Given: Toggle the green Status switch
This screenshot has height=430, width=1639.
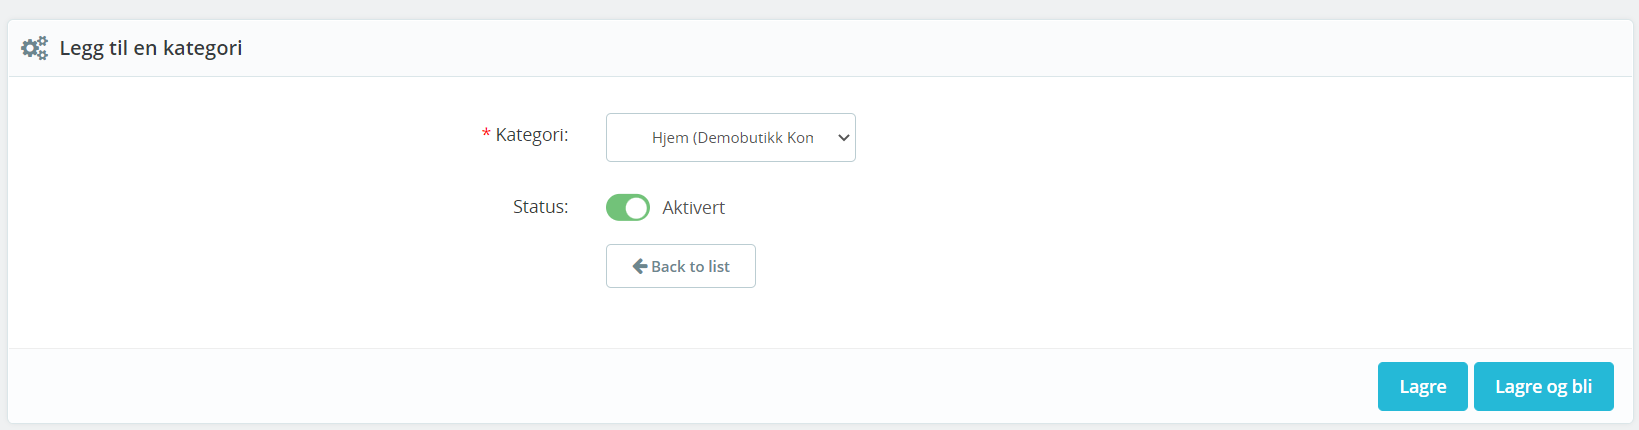Looking at the screenshot, I should 628,207.
